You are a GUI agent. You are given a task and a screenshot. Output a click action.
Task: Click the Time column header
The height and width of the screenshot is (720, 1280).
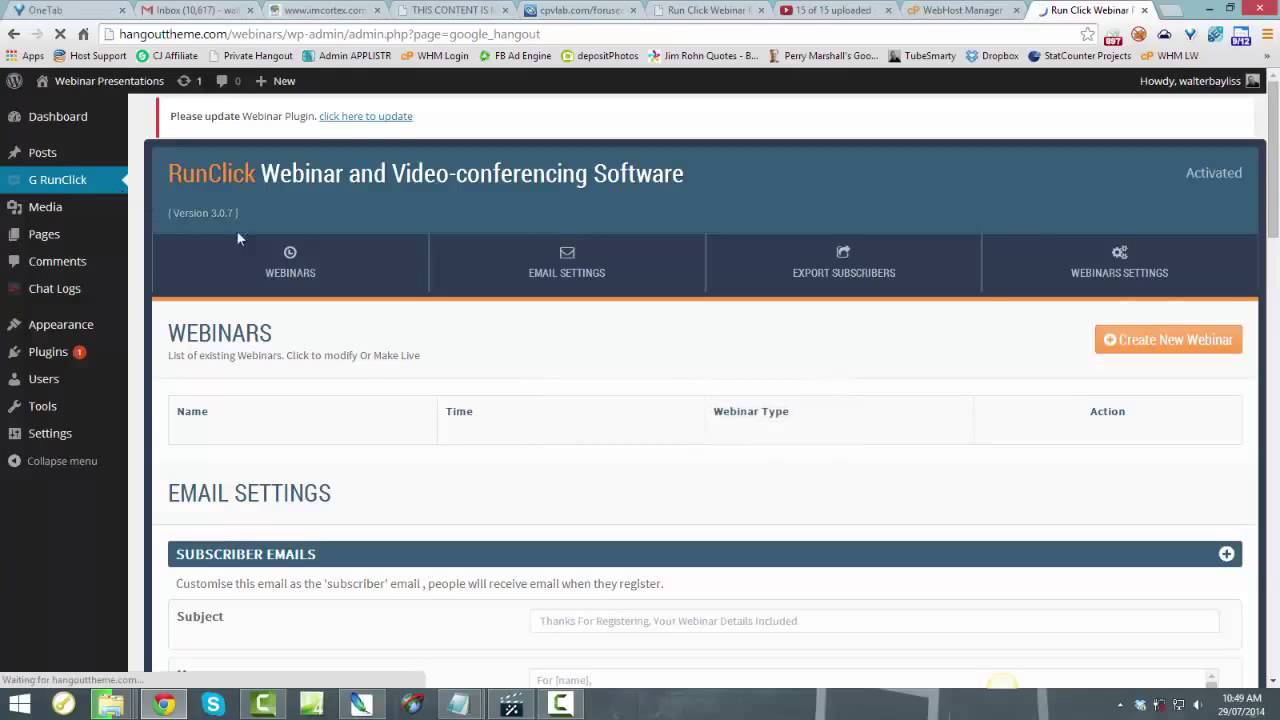tap(459, 411)
